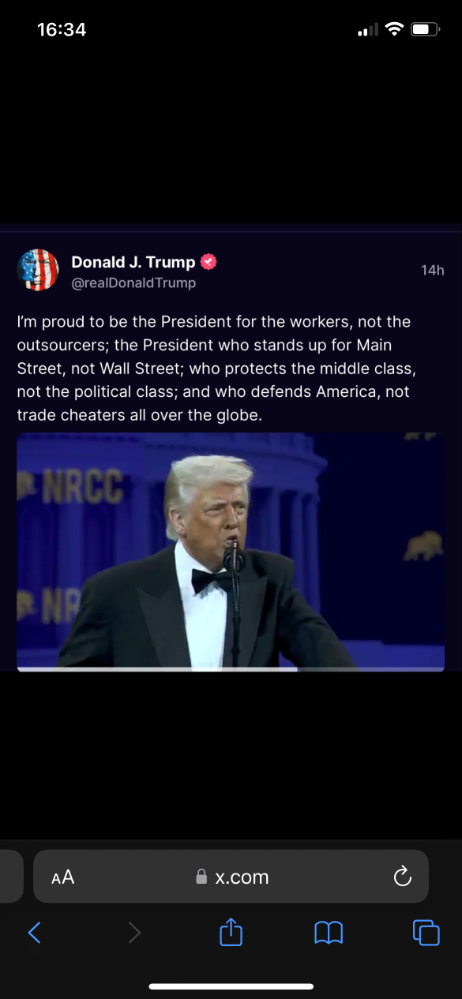462x999 pixels.
Task: Seek on the video progress bar
Action: pyautogui.click(x=231, y=669)
